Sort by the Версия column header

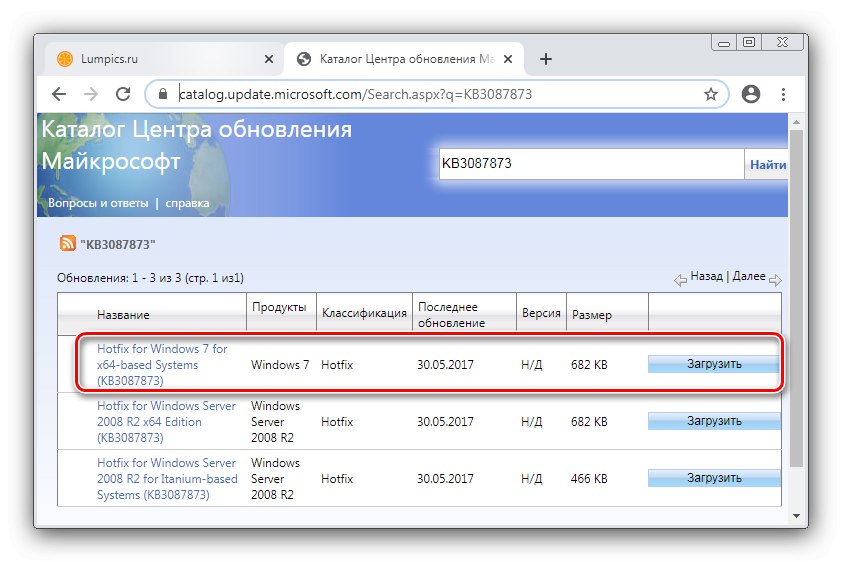[x=541, y=313]
